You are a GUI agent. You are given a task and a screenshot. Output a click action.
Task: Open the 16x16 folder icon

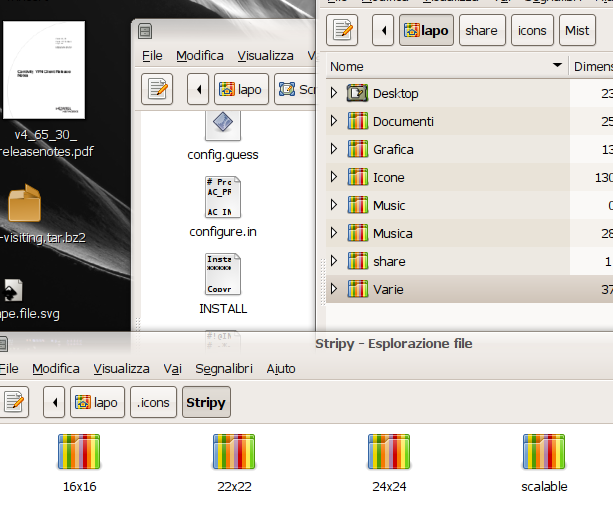pos(79,451)
